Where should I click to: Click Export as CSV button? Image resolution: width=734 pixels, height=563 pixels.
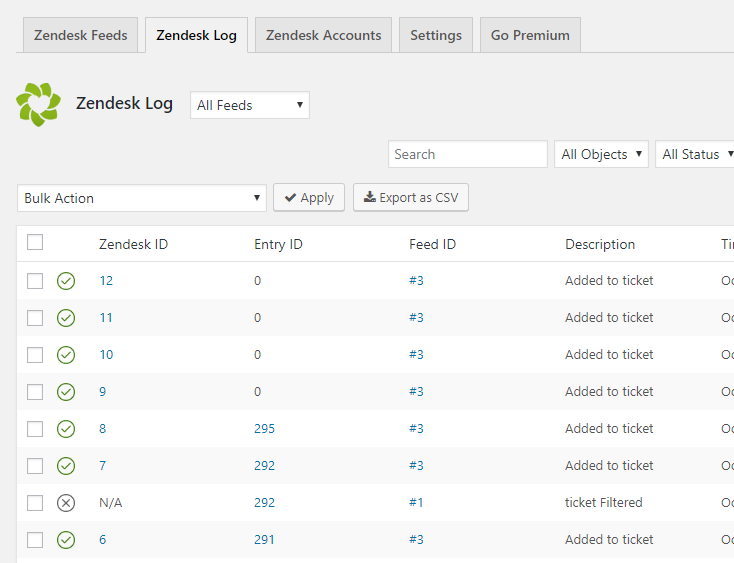(x=411, y=197)
